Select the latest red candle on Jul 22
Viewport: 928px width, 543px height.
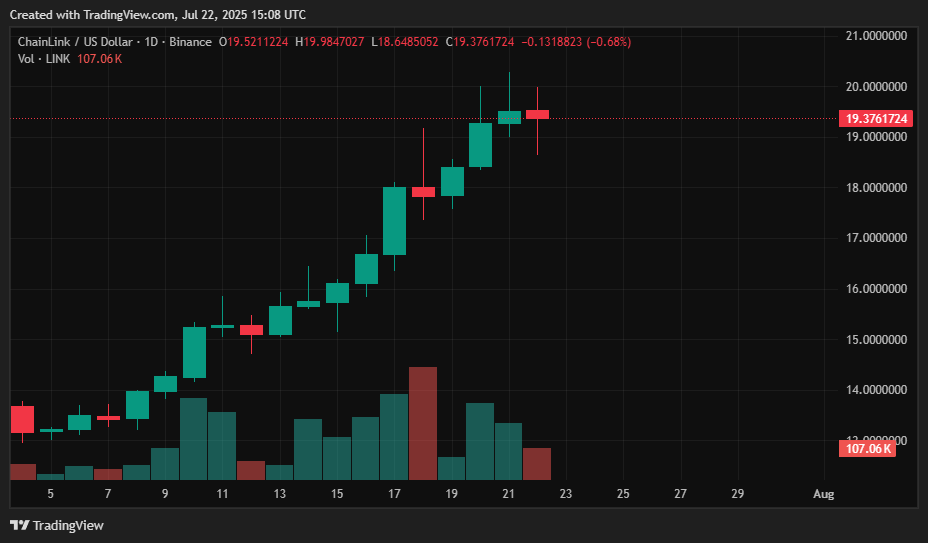tap(538, 114)
